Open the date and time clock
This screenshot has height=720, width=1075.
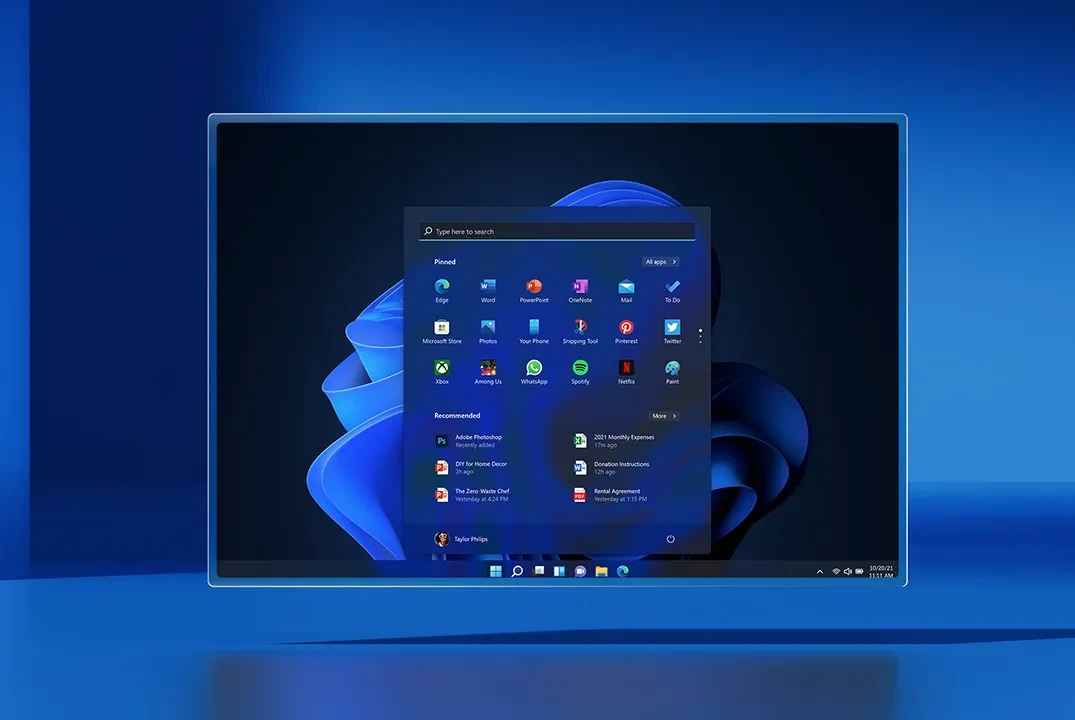[881, 572]
